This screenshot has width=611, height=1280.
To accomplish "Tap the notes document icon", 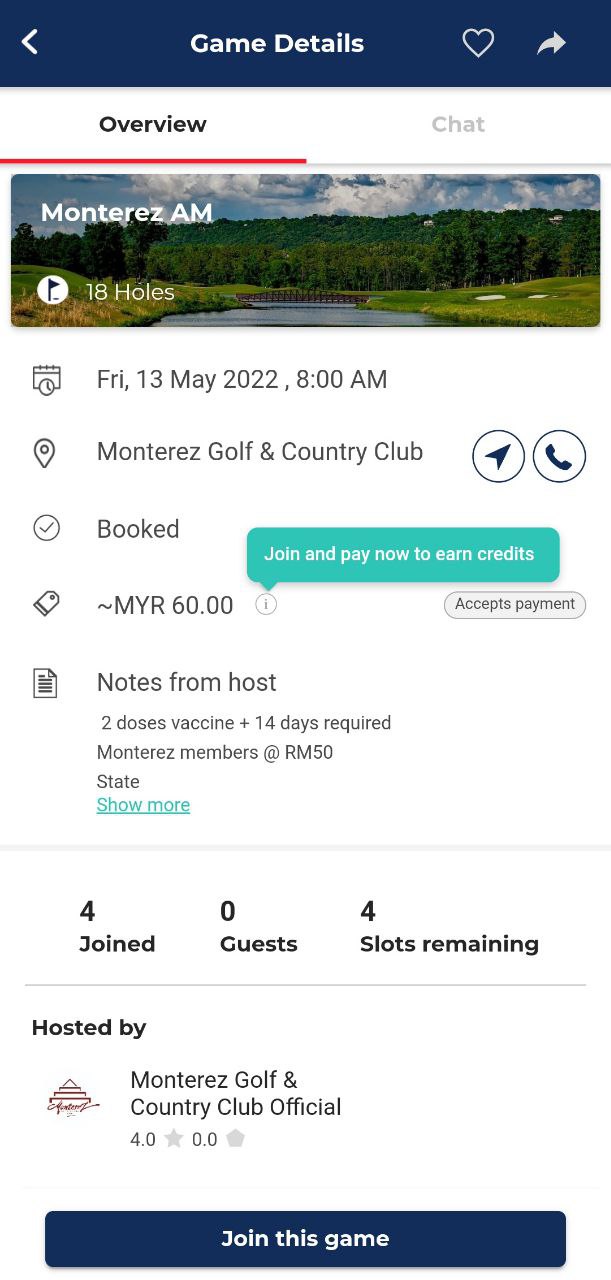I will click(x=45, y=683).
